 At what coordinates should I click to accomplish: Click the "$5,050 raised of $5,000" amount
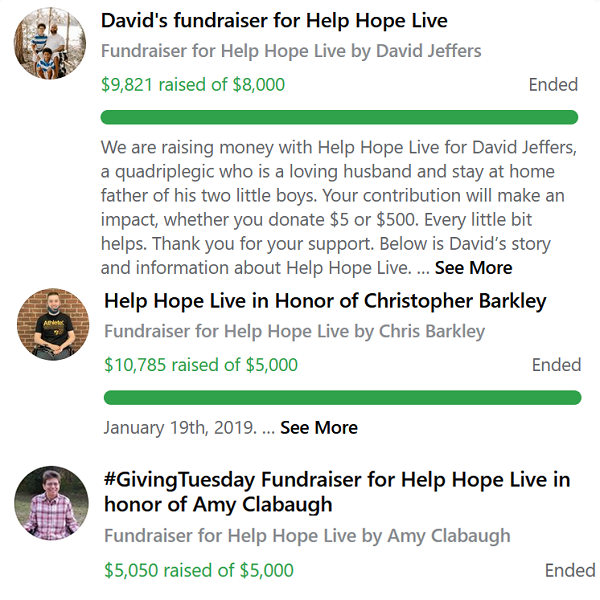[x=199, y=570]
